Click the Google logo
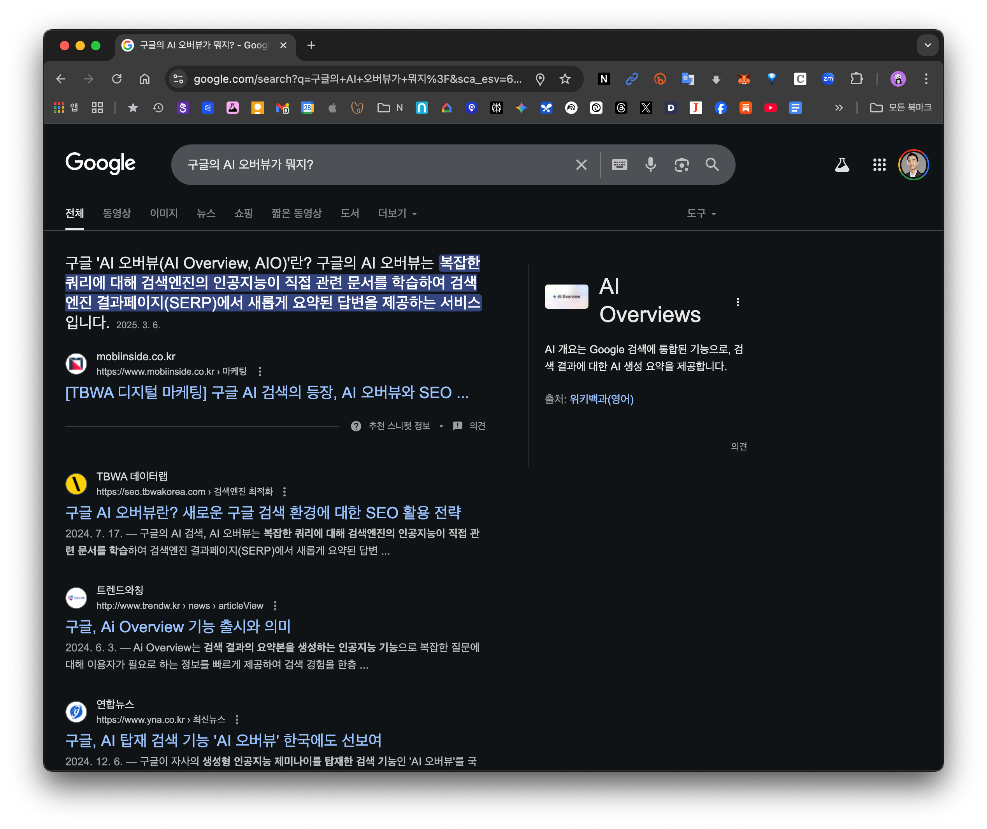The width and height of the screenshot is (987, 829). (100, 163)
